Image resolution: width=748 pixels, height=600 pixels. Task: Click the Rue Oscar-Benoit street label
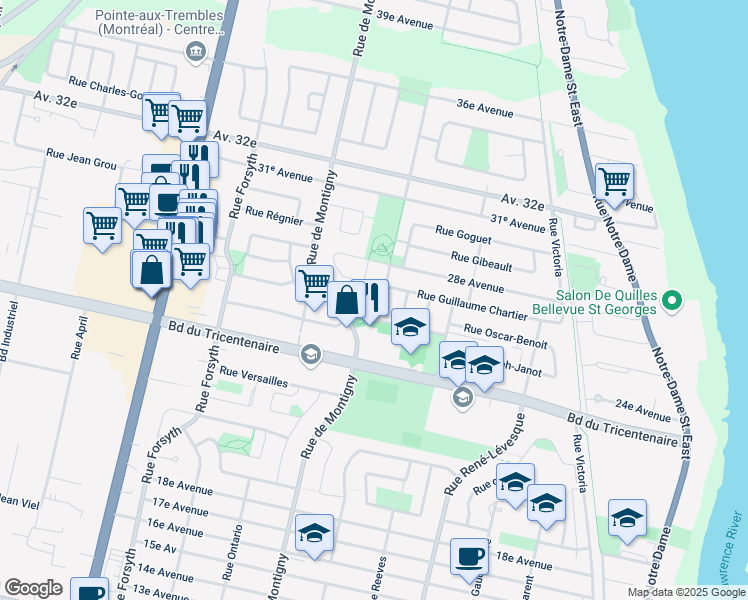pos(506,337)
